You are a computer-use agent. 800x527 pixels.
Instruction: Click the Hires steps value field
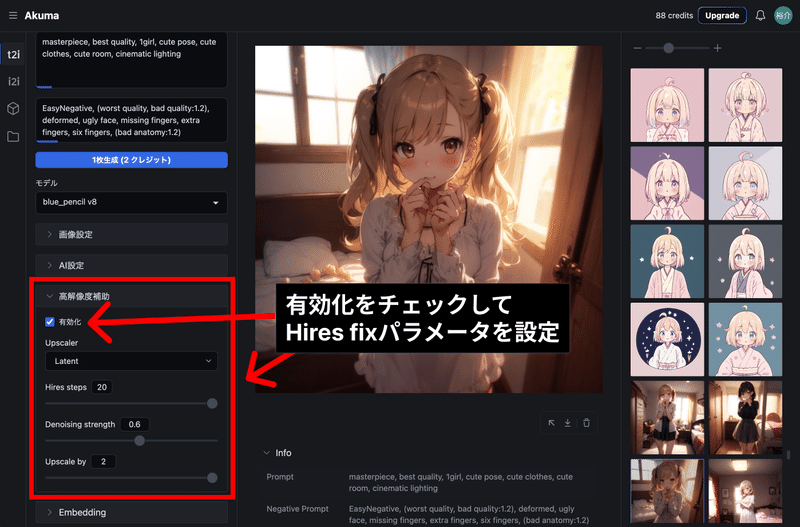pyautogui.click(x=102, y=387)
